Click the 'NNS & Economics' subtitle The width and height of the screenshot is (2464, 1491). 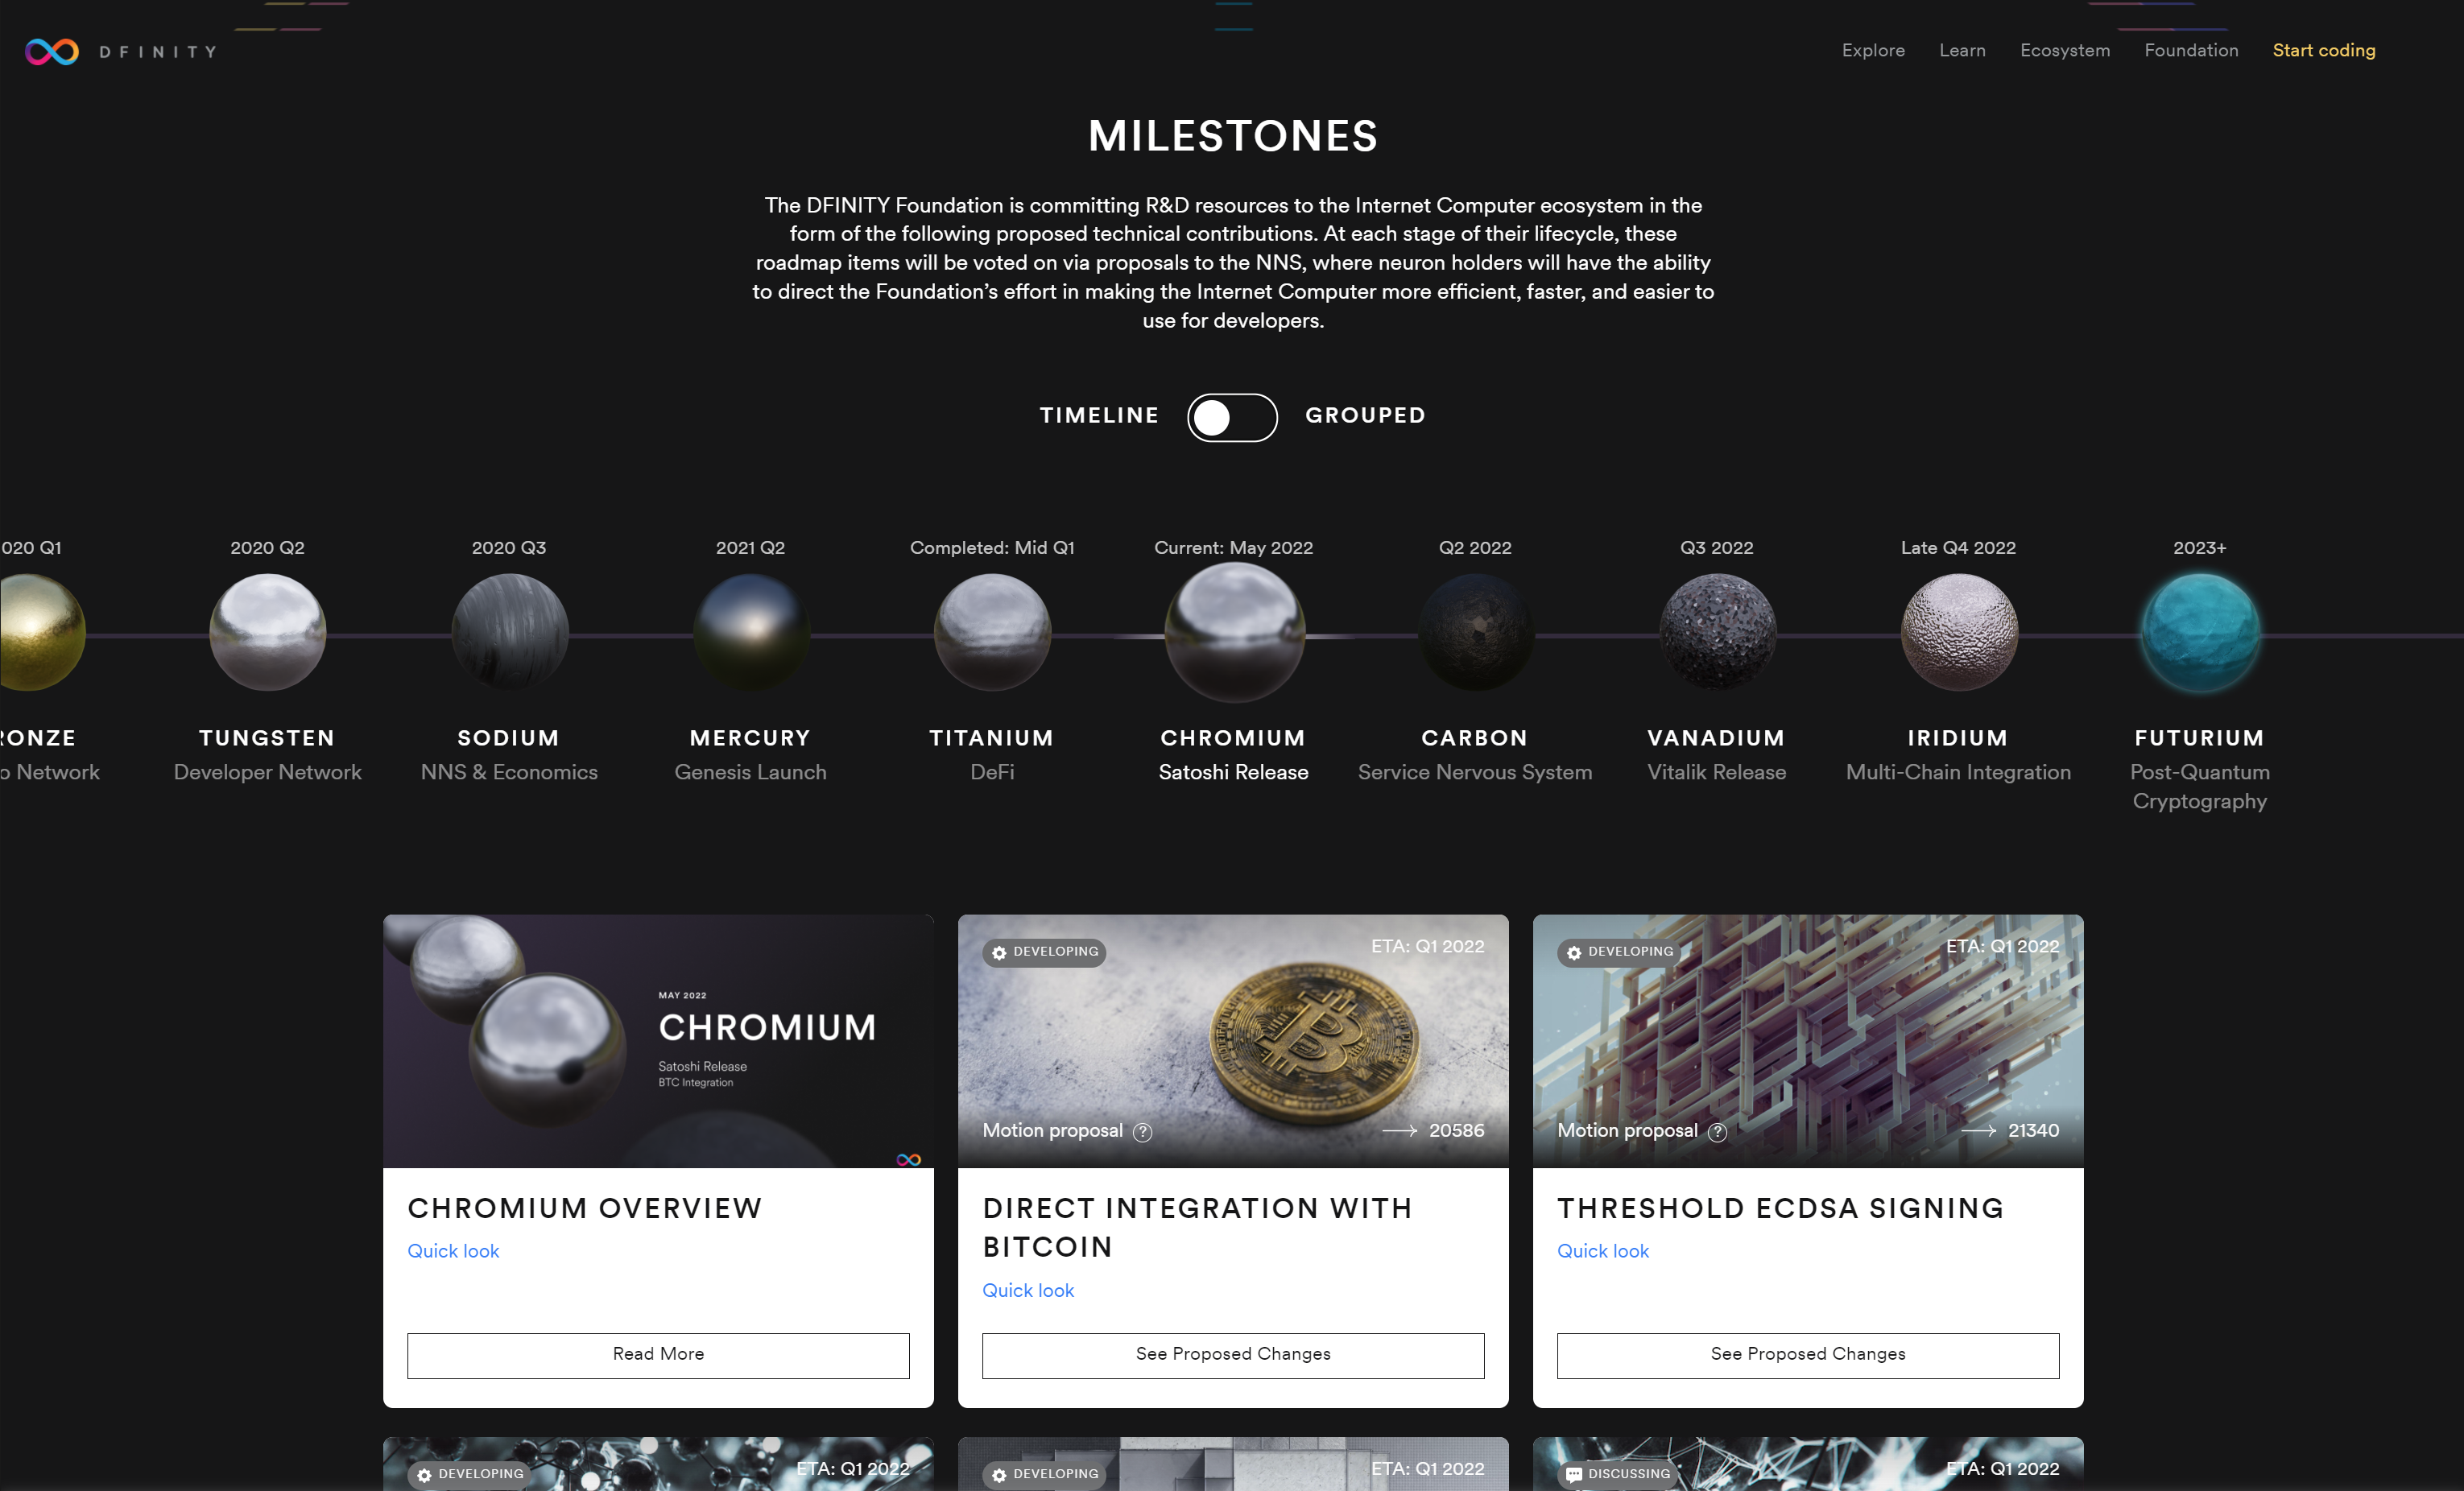pyautogui.click(x=509, y=772)
